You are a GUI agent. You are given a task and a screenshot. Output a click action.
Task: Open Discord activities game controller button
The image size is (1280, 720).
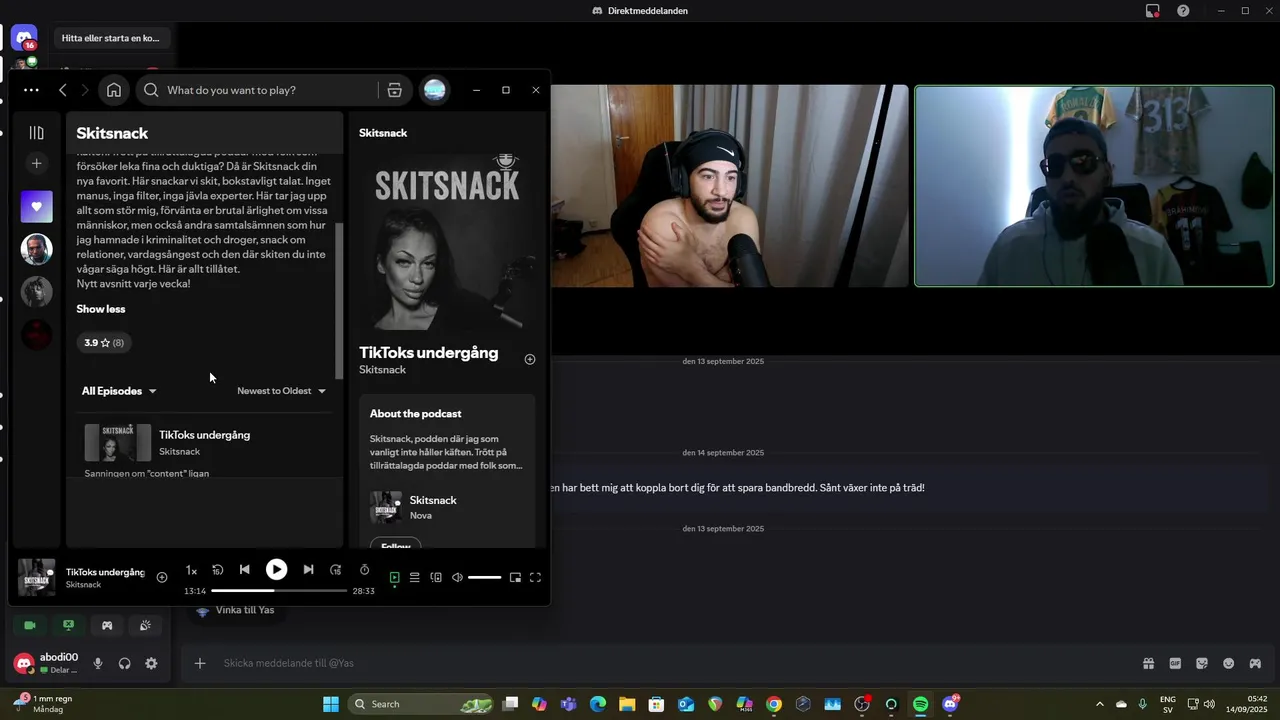107,625
